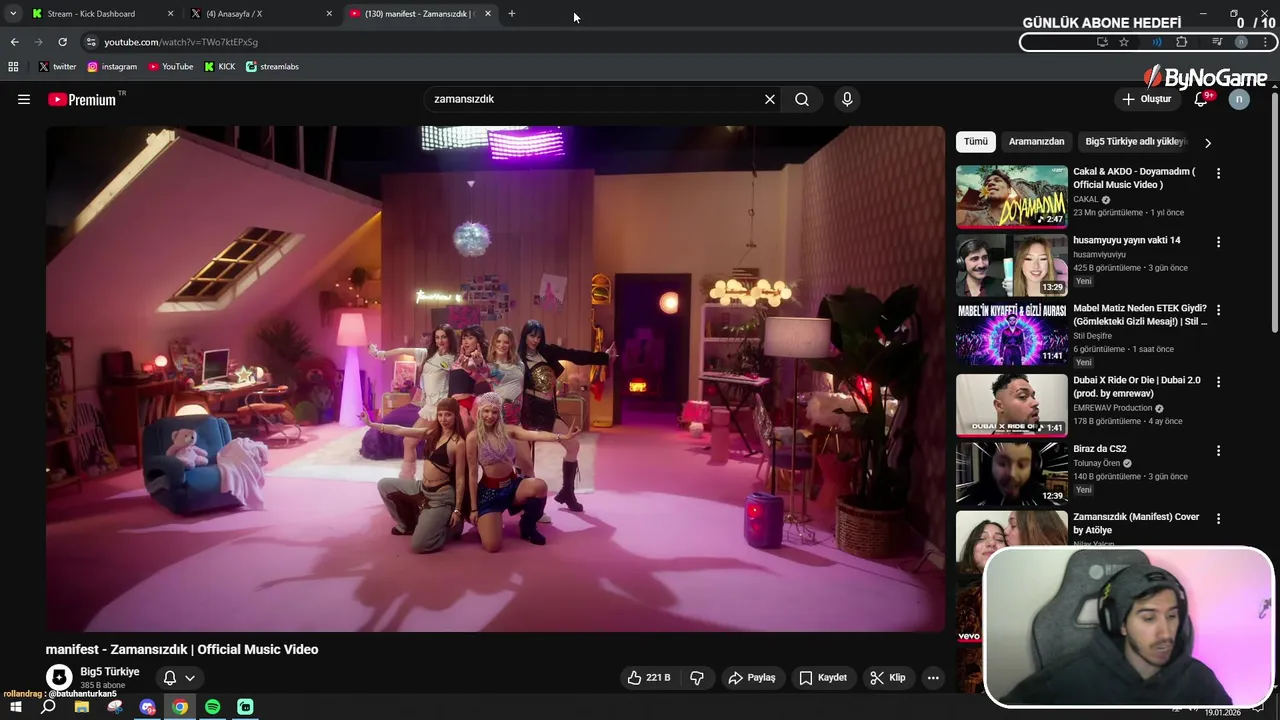Open options for husamyuyu yayın vakti 14

click(1218, 242)
